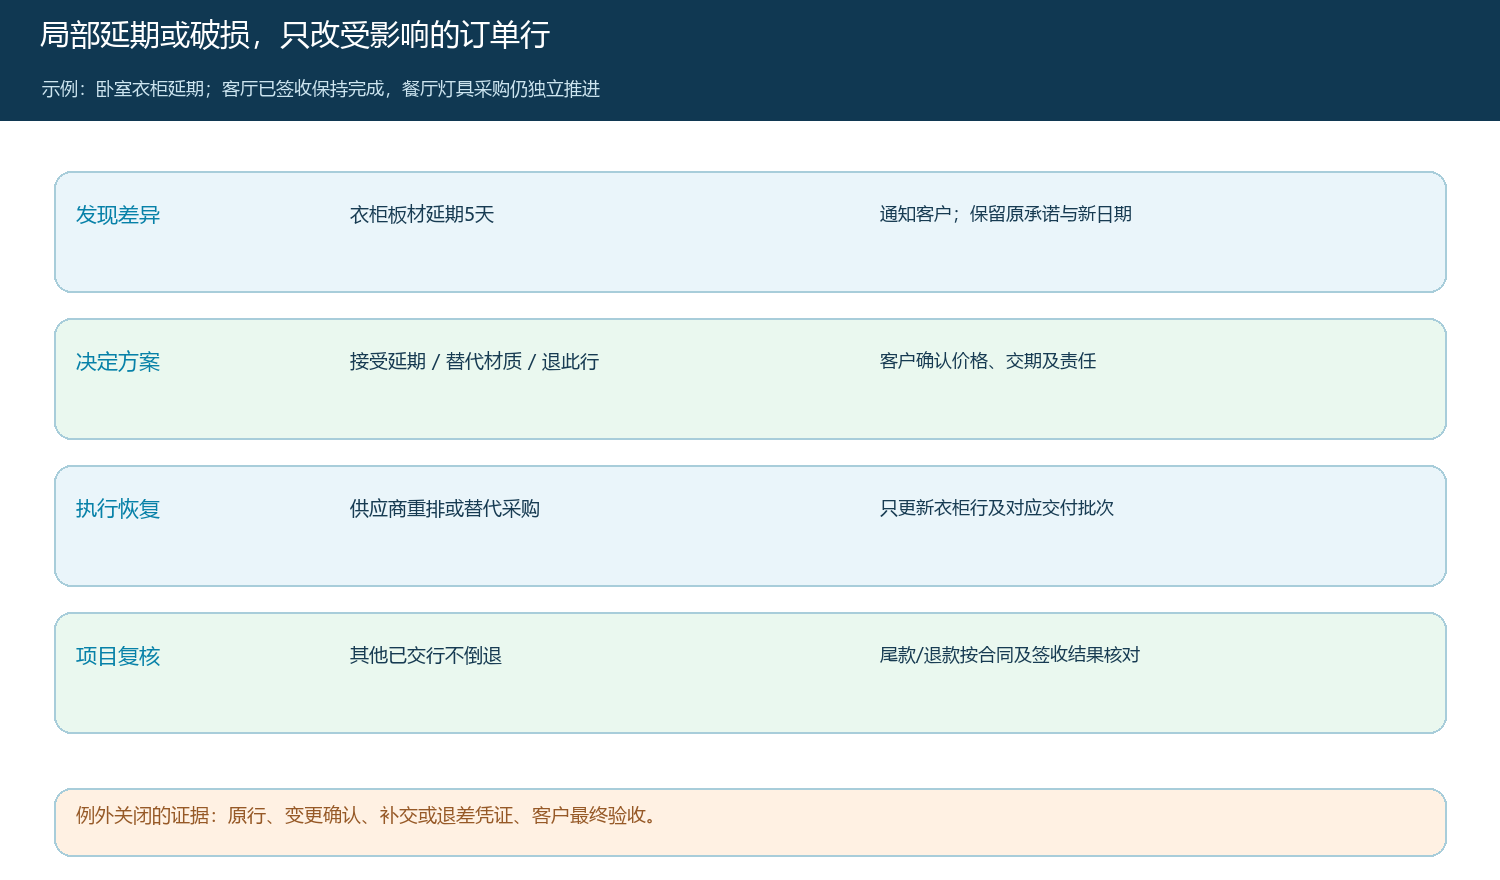Select the text 接受延期 / 替代材质 / 退此行
Image resolution: width=1500 pixels, height=880 pixels.
[x=474, y=361]
